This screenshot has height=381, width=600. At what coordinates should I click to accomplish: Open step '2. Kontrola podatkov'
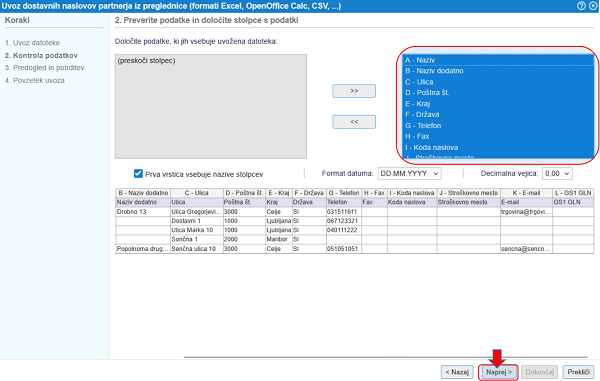(x=41, y=55)
